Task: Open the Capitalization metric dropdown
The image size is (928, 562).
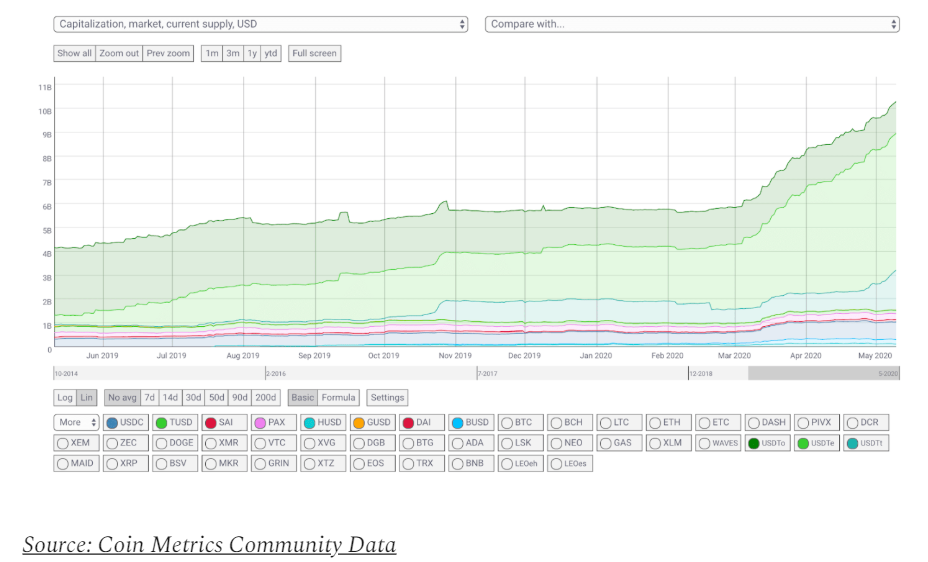Action: coord(261,24)
